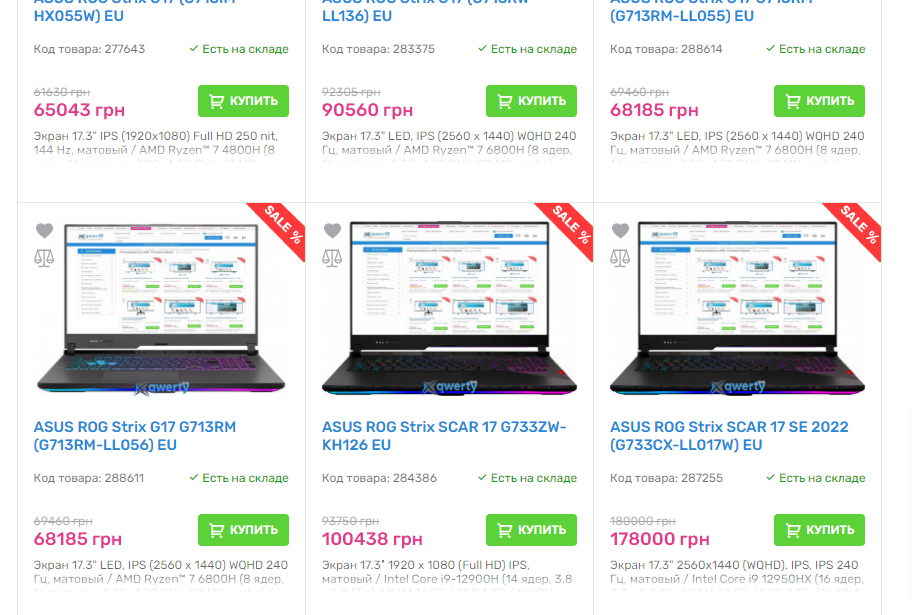Image resolution: width=912 pixels, height=615 pixels.
Task: Click compare scales icon for SCAR 17 SE 2022
Action: (620, 258)
